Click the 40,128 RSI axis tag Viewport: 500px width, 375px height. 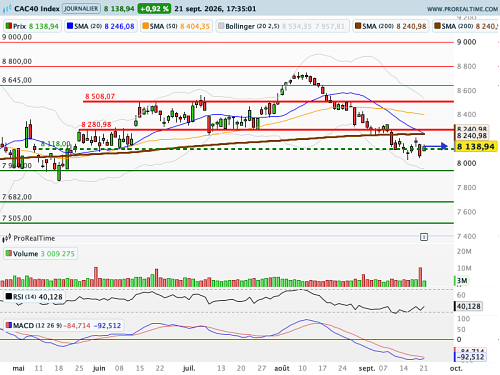point(468,306)
